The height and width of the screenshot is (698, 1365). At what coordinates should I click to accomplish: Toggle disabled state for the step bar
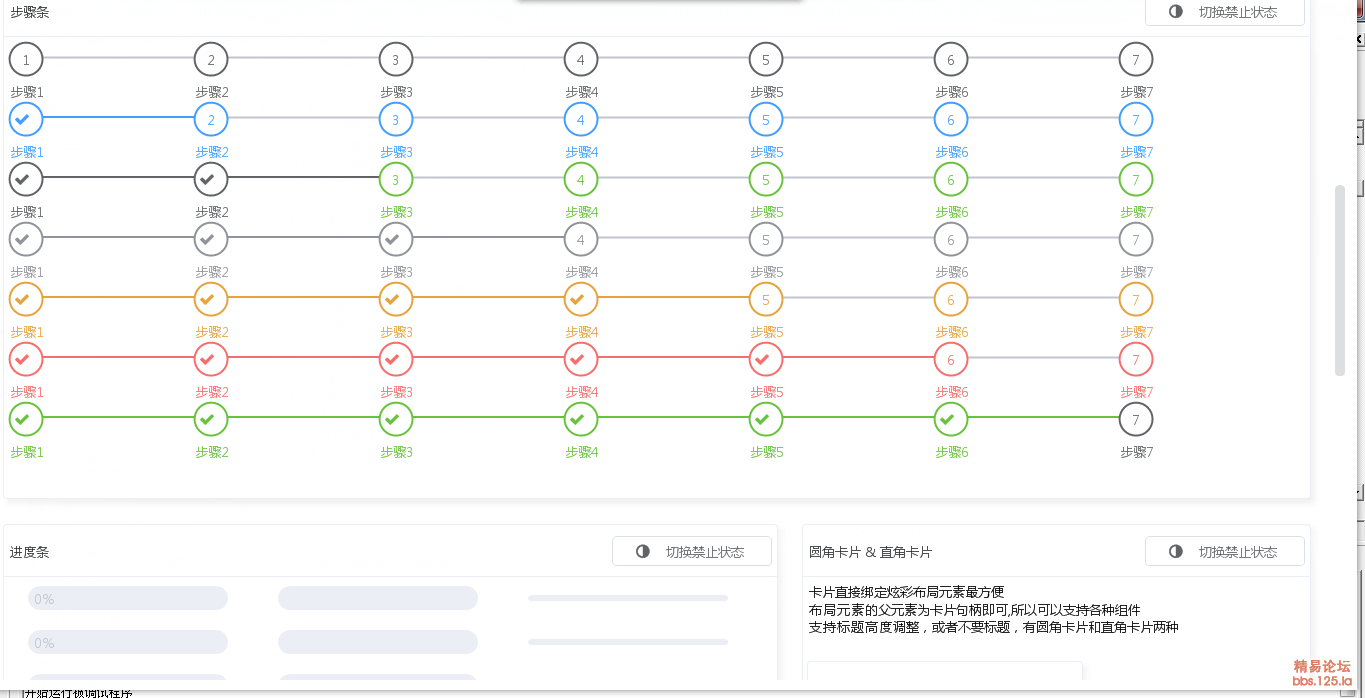[1224, 12]
